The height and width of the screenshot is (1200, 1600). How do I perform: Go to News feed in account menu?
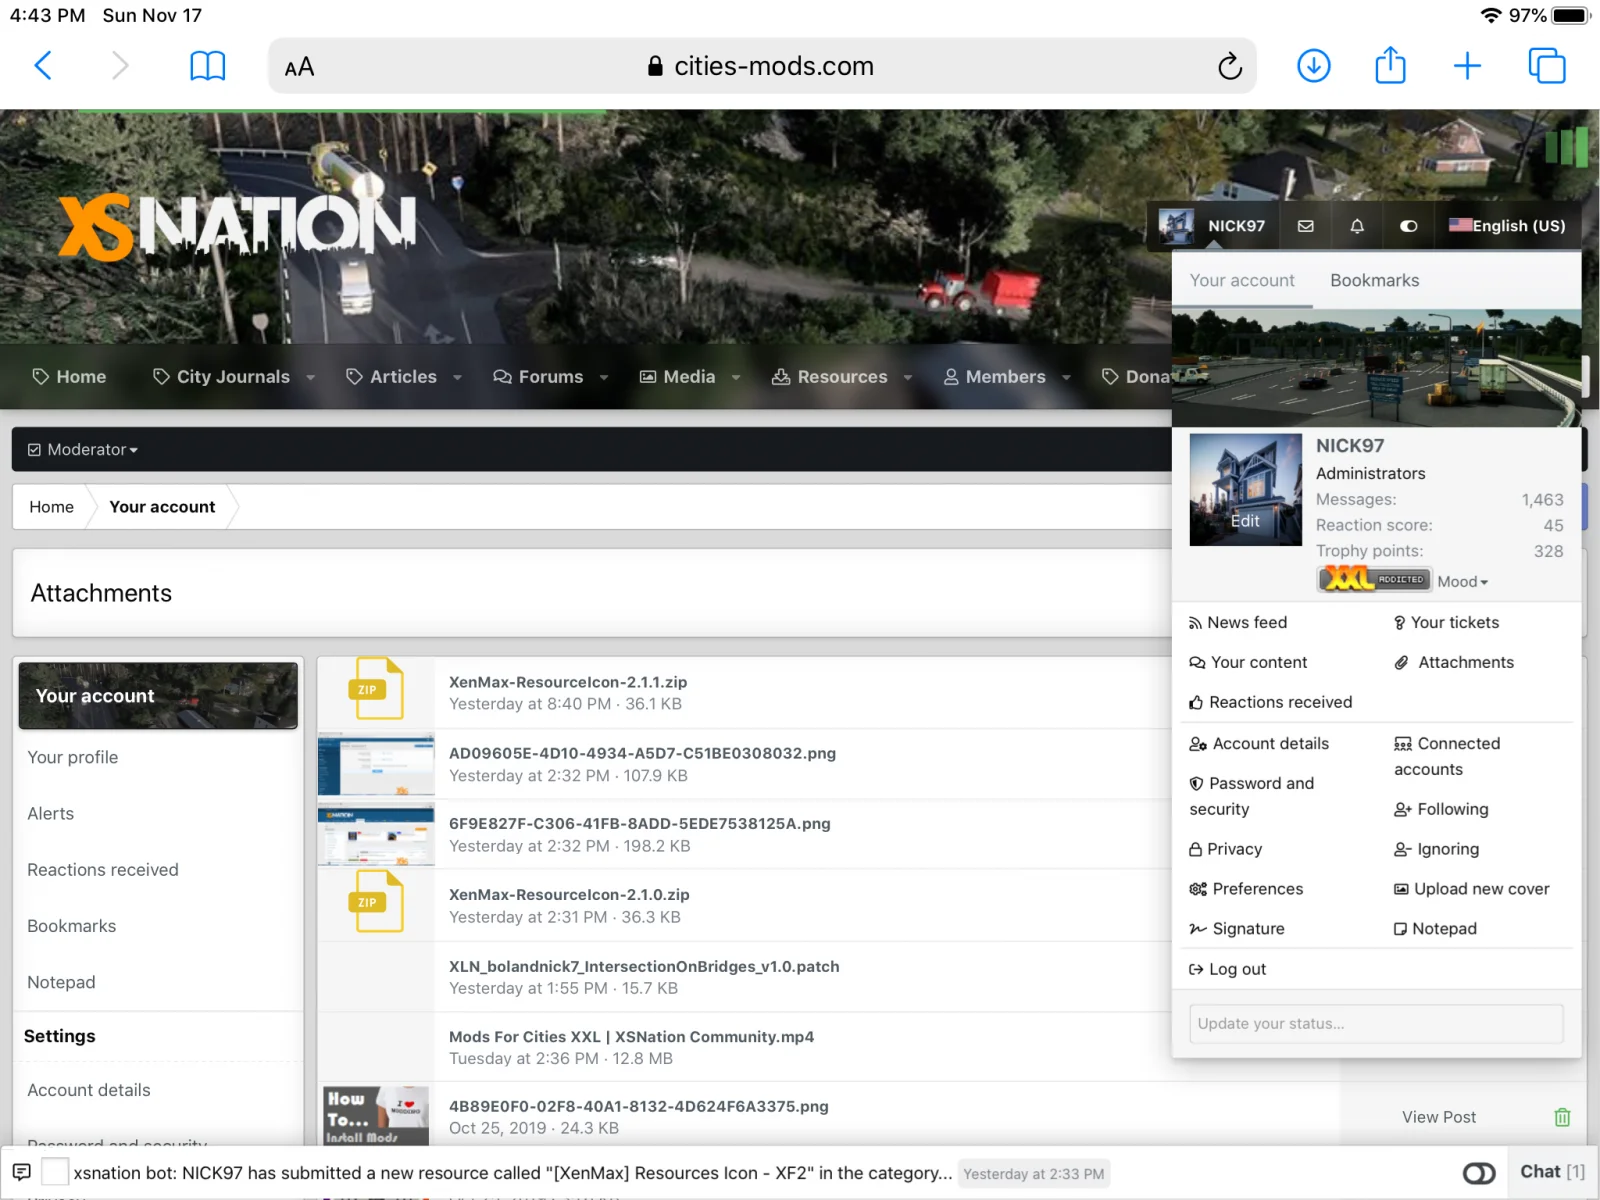point(1238,622)
